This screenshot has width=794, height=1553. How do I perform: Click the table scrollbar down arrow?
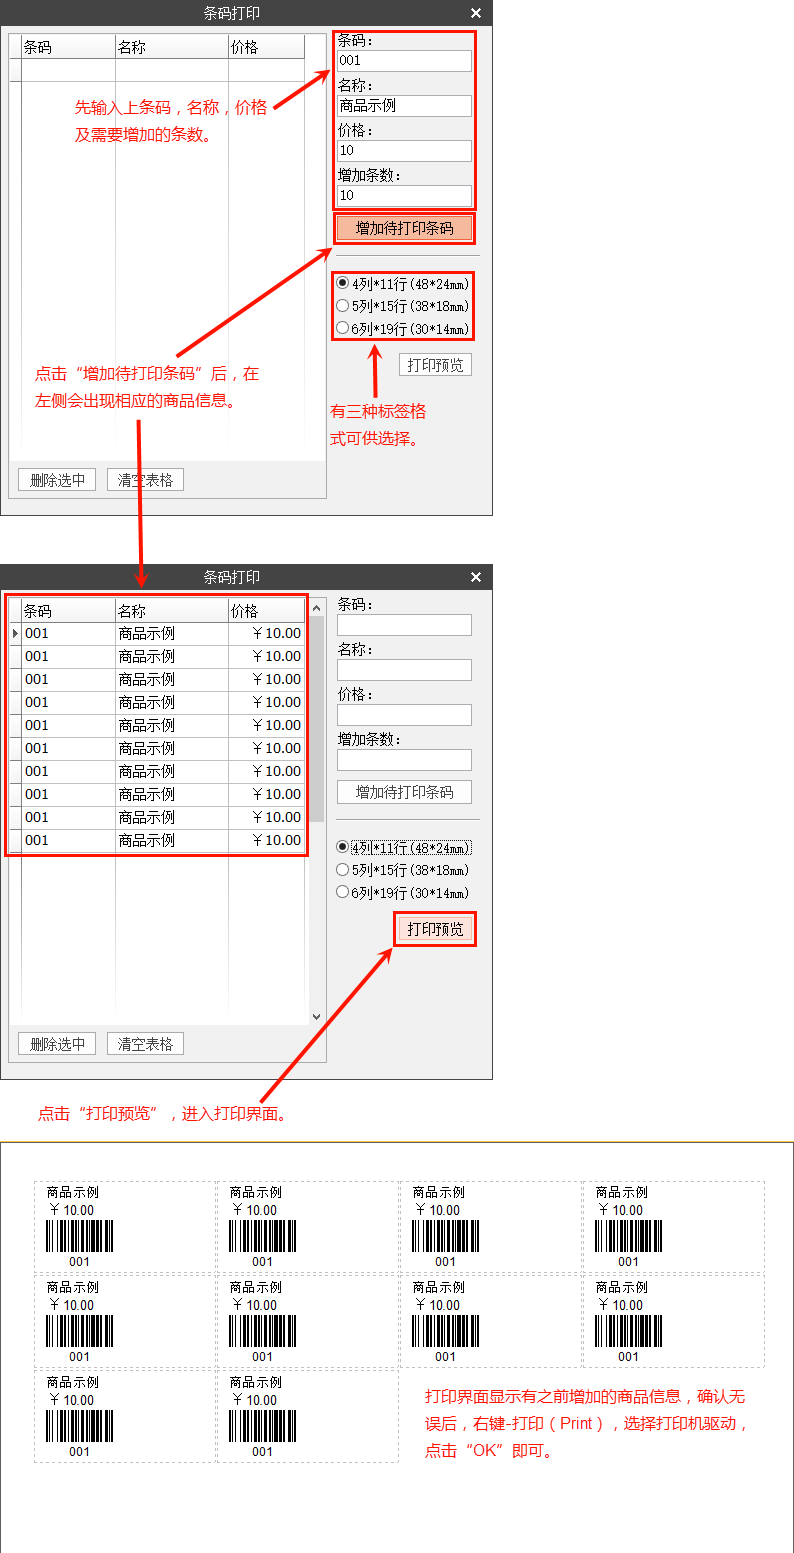pos(317,1016)
